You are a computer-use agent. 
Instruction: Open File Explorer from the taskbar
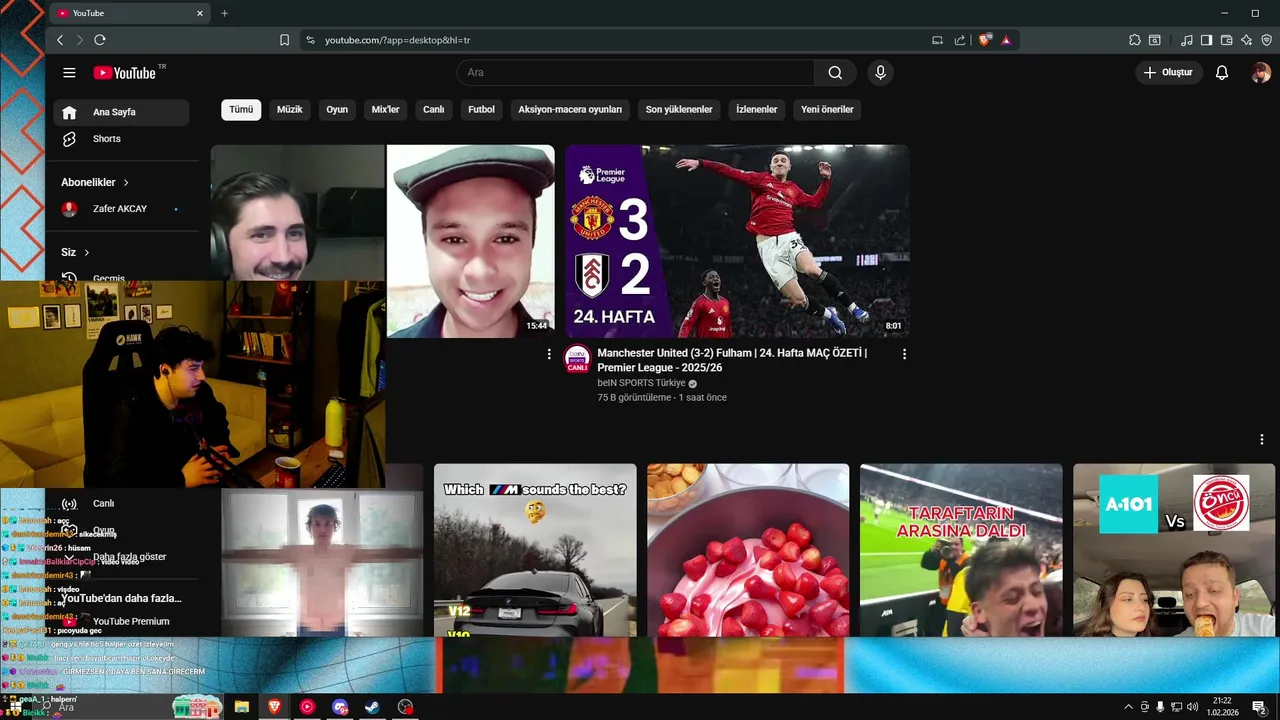pyautogui.click(x=241, y=707)
